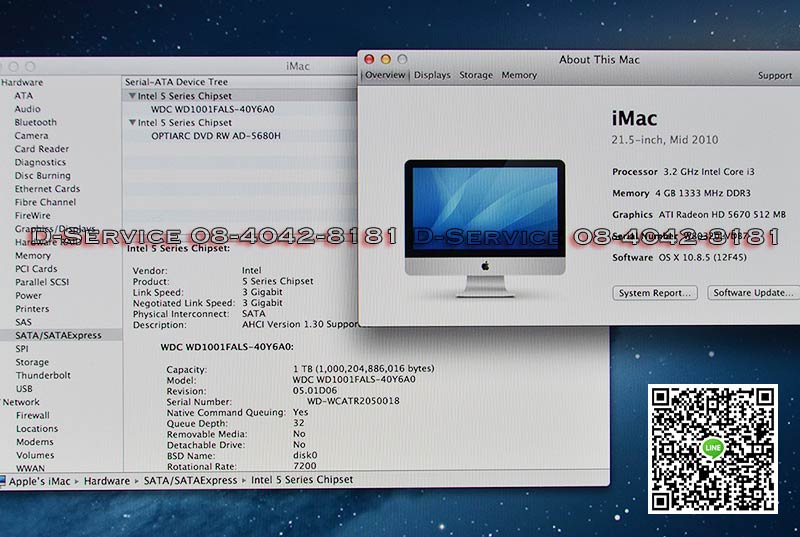Click the System Report button
The width and height of the screenshot is (800, 537).
(x=655, y=293)
